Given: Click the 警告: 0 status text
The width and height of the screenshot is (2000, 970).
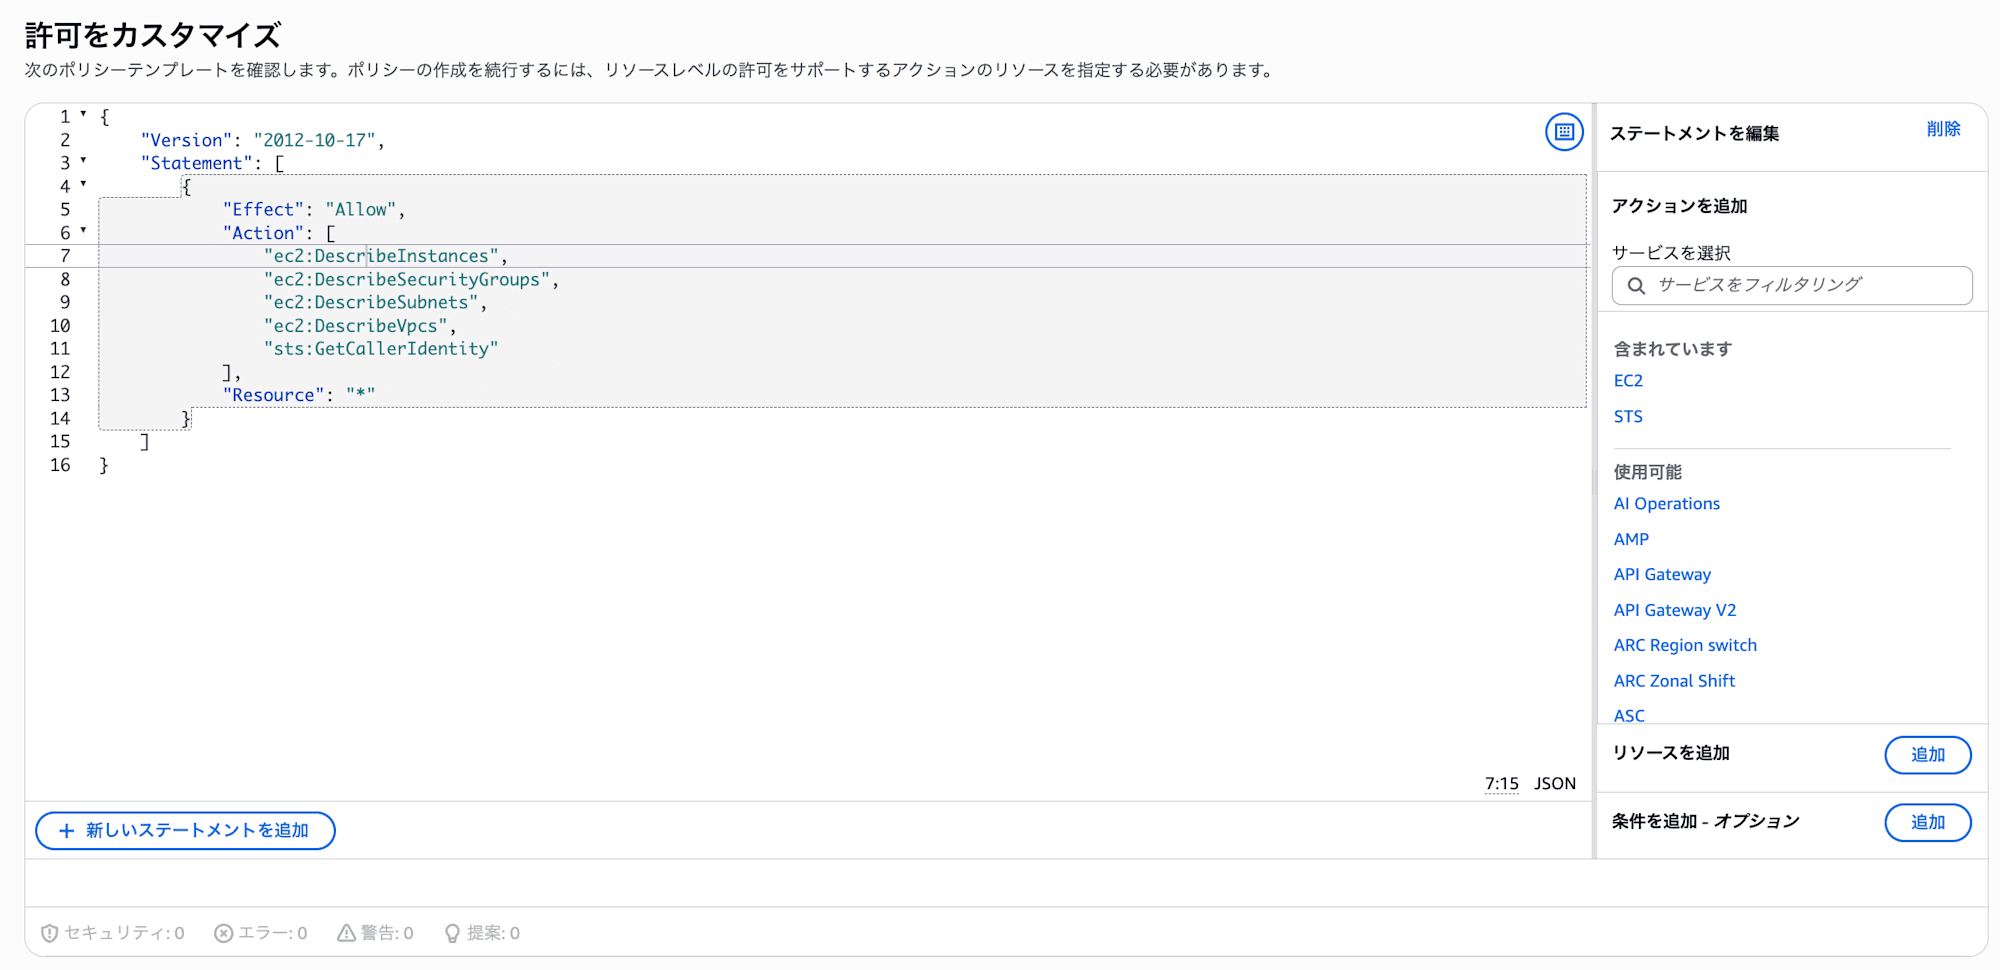Looking at the screenshot, I should (387, 933).
